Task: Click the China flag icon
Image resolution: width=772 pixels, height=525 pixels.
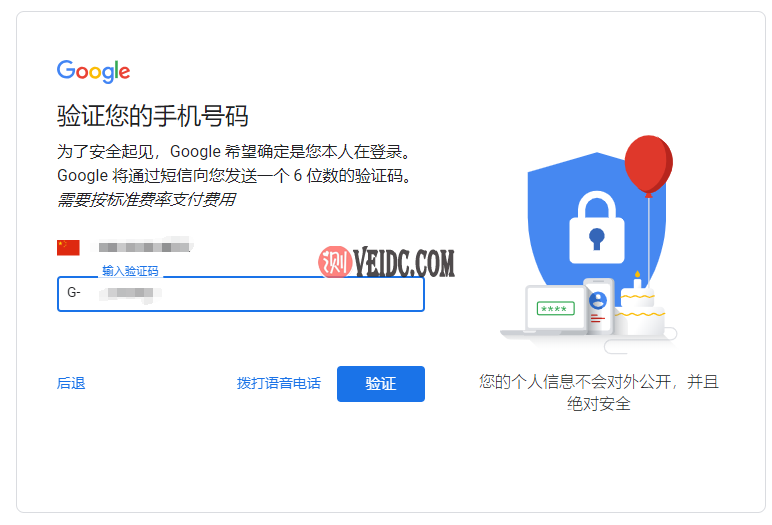Action: point(68,247)
